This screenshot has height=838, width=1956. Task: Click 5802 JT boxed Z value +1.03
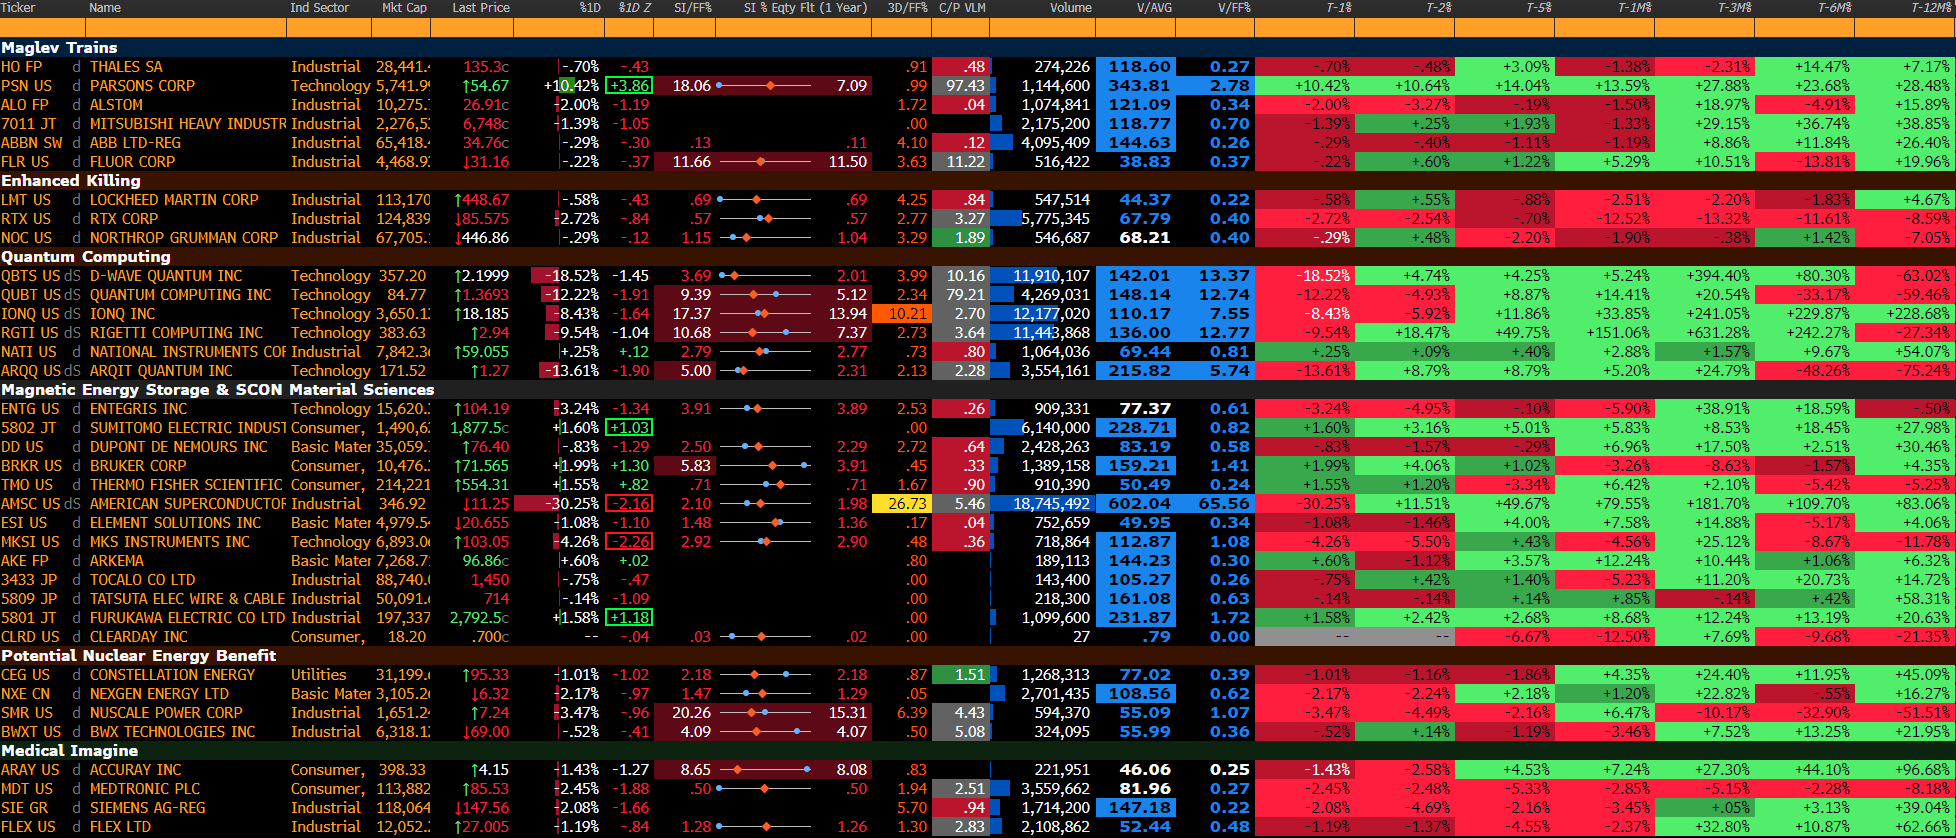[x=629, y=428]
